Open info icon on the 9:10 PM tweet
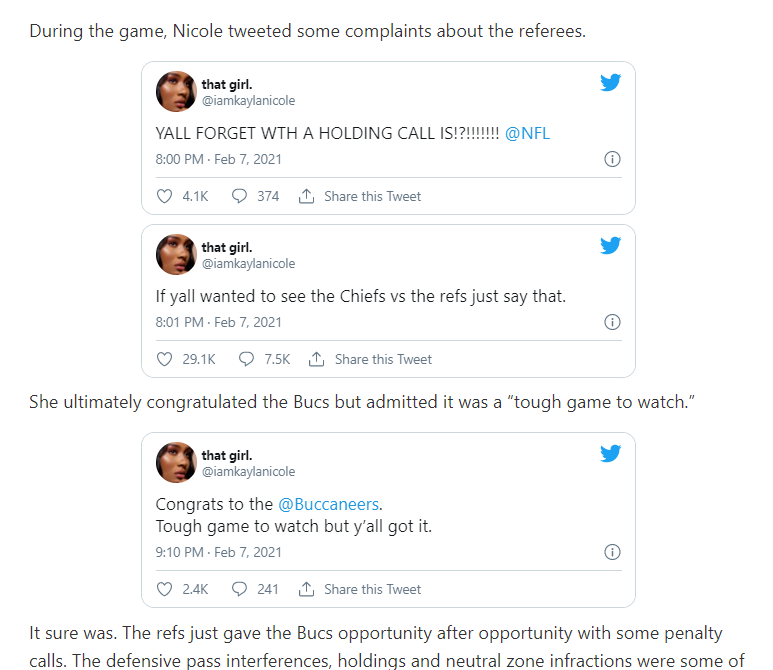This screenshot has height=670, width=773. pyautogui.click(x=613, y=552)
